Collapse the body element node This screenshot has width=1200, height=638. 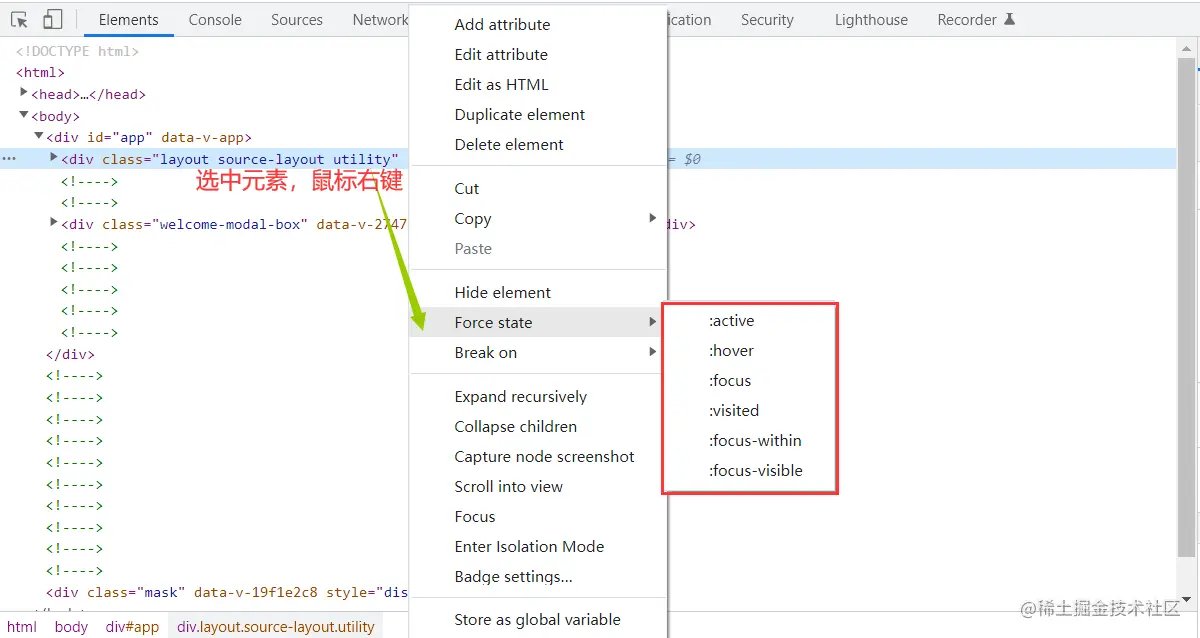coord(25,115)
